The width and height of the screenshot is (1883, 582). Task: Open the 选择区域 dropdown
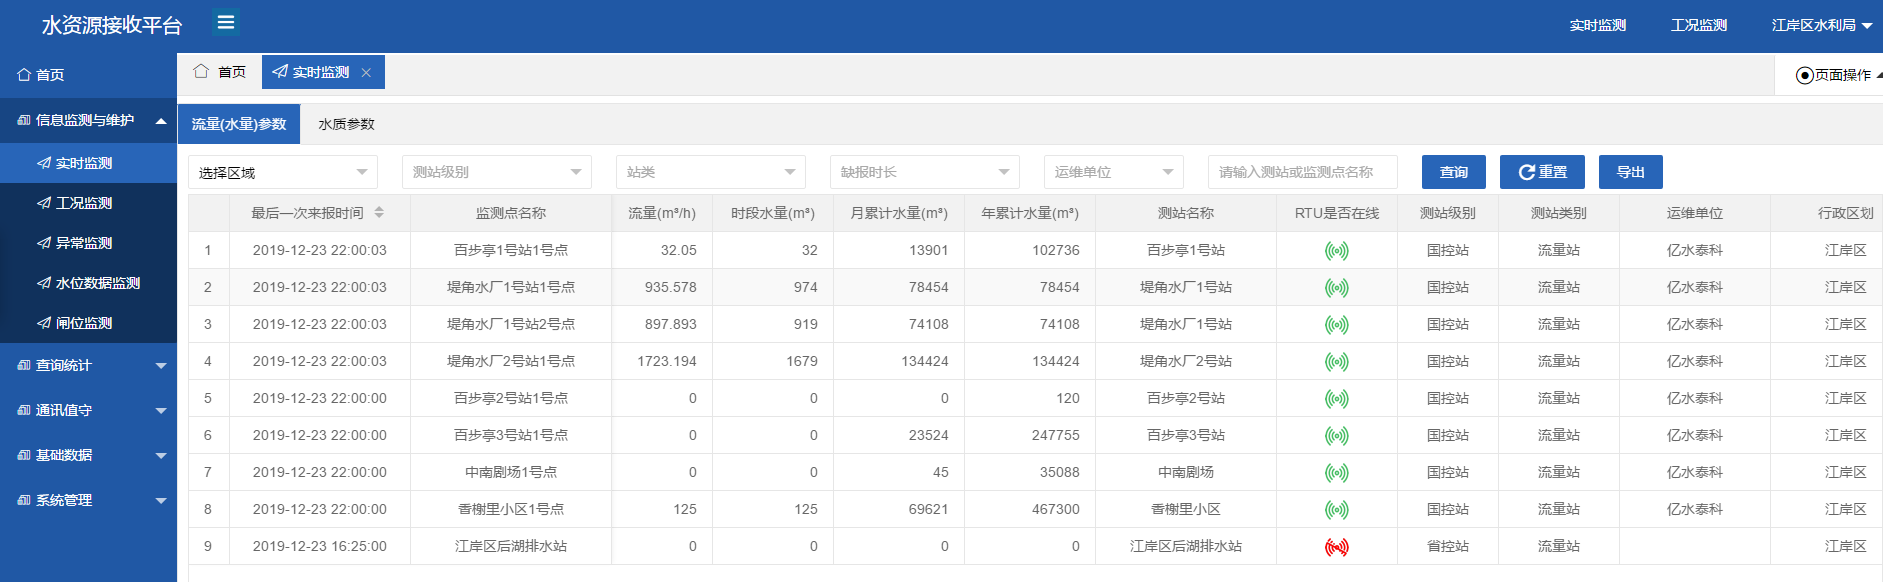[x=282, y=173]
